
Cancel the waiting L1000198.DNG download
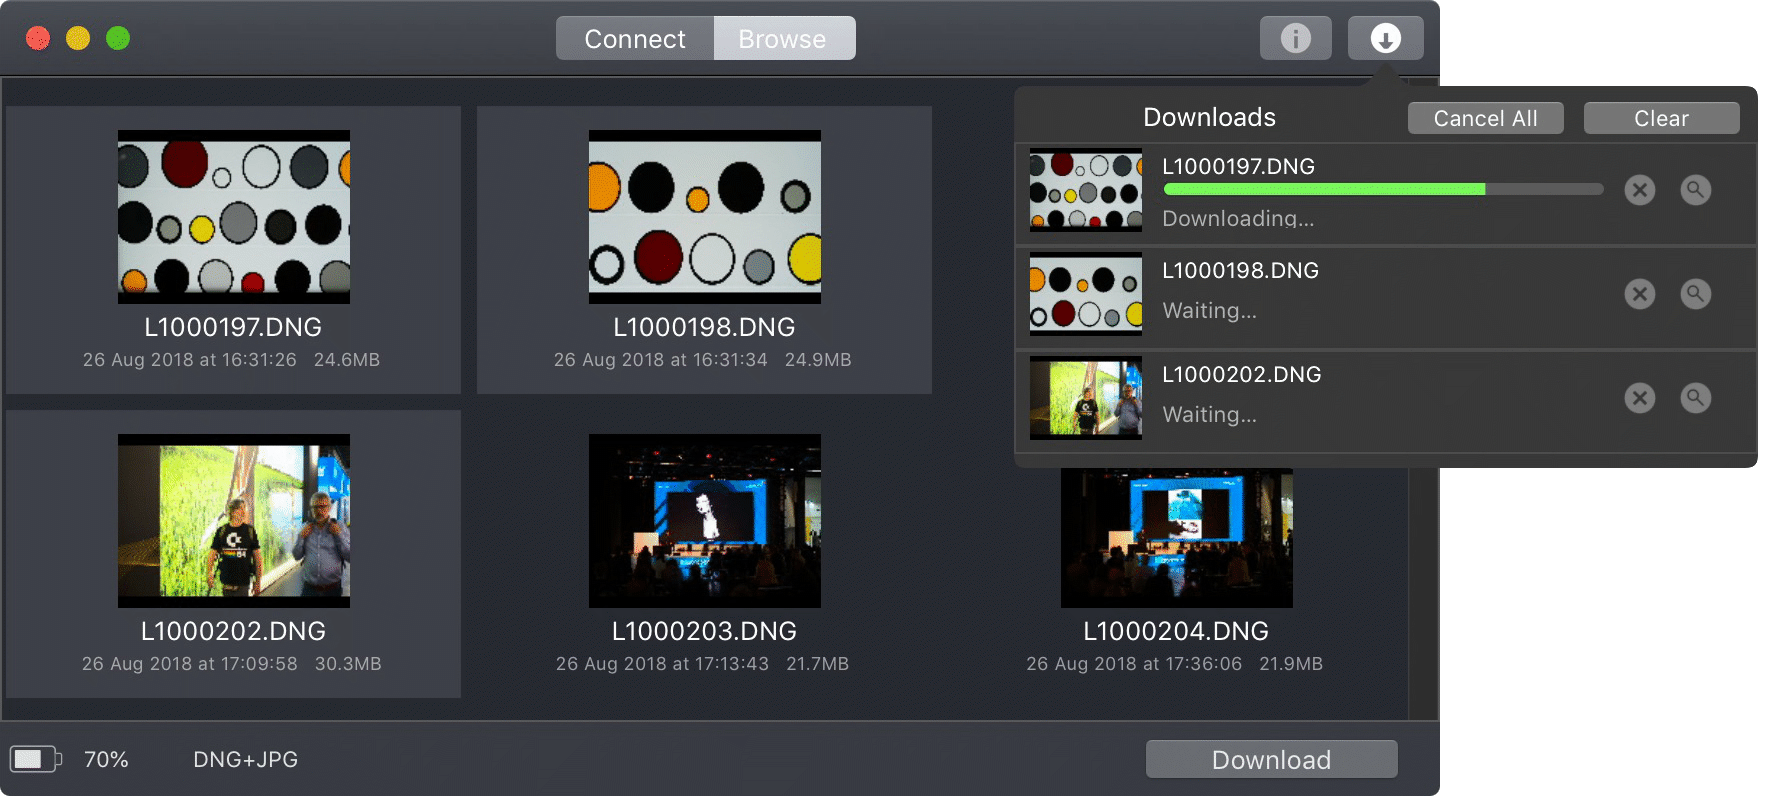[1639, 294]
